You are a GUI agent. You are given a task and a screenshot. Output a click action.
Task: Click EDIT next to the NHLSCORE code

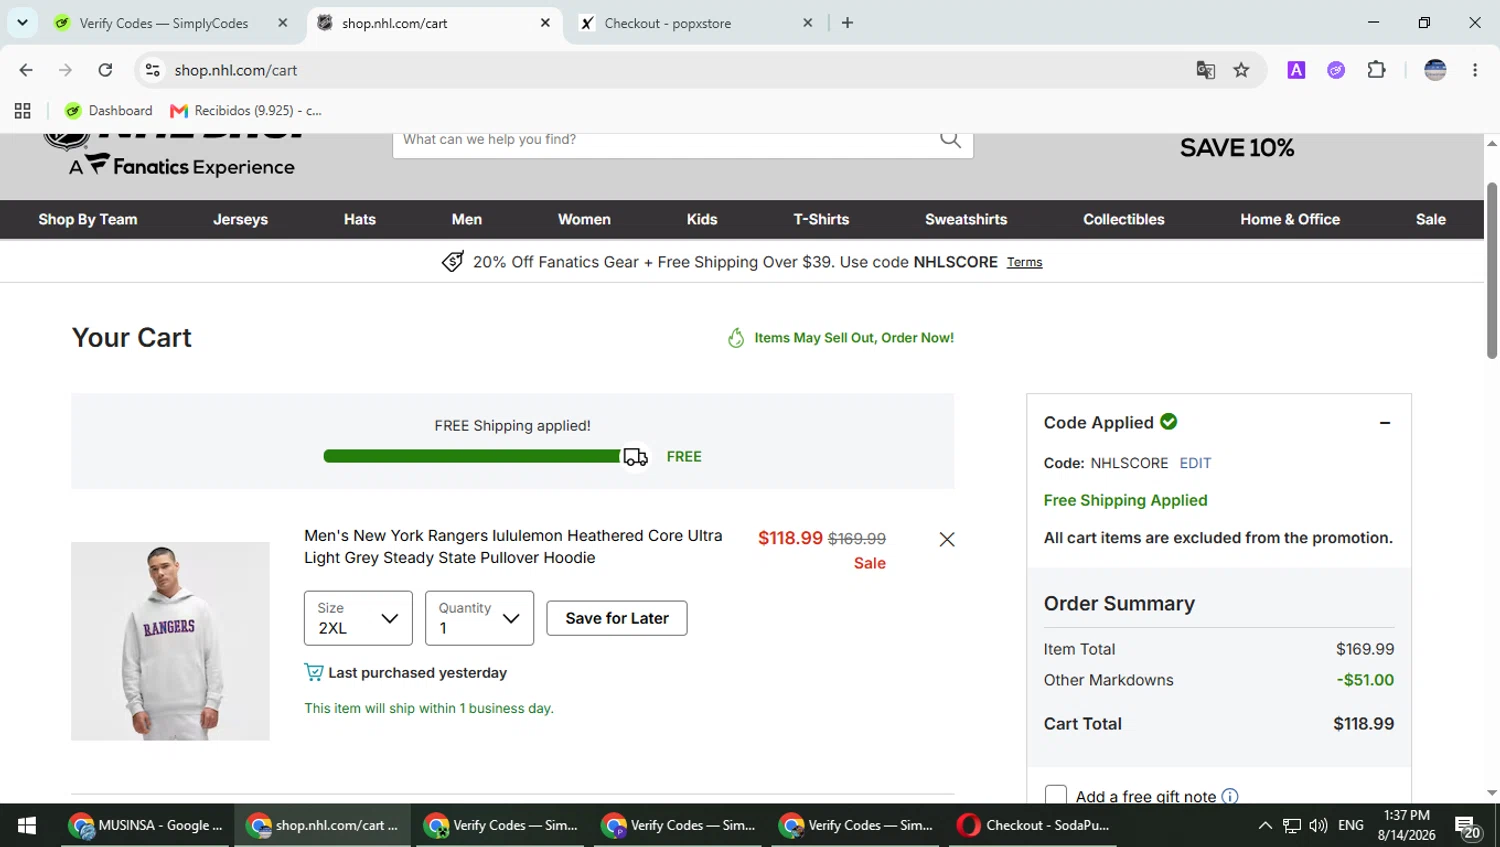click(x=1195, y=463)
